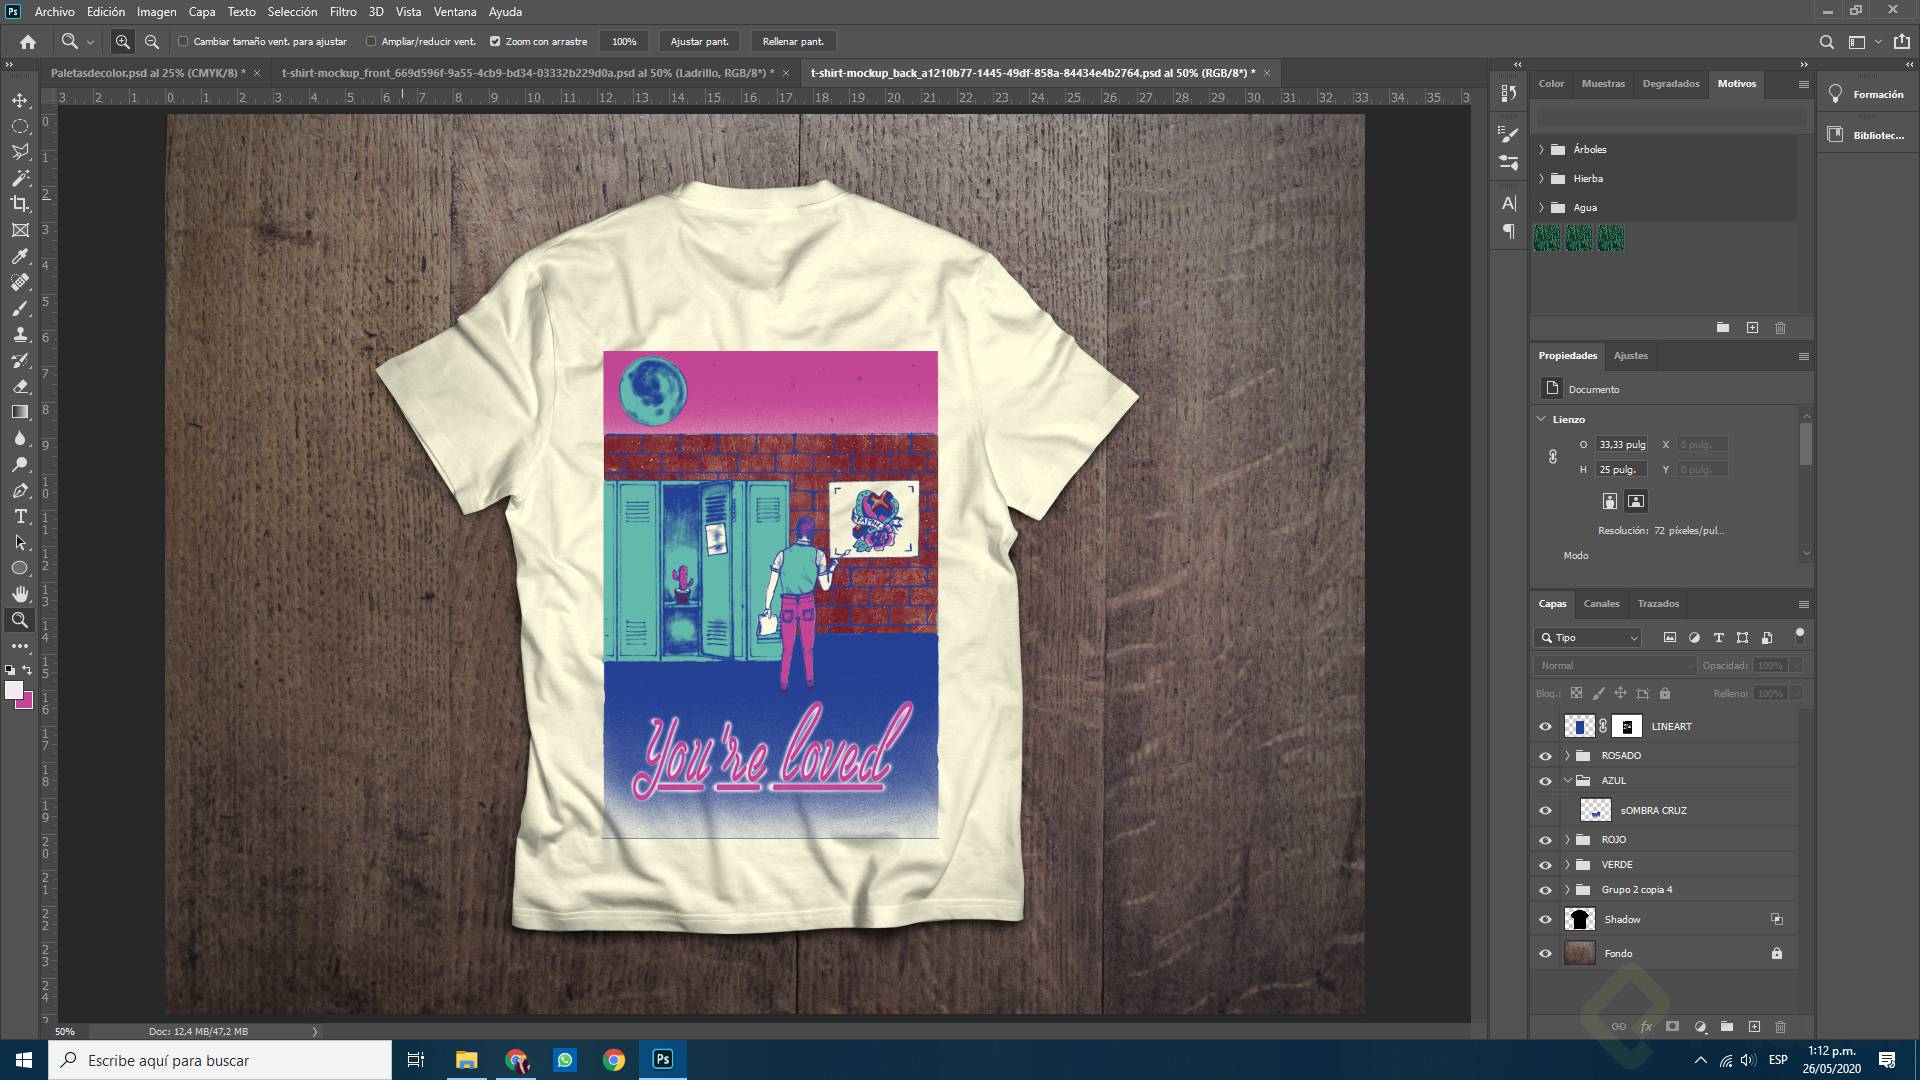Hide the ROJO group
This screenshot has width=1920, height=1080.
pyautogui.click(x=1545, y=840)
